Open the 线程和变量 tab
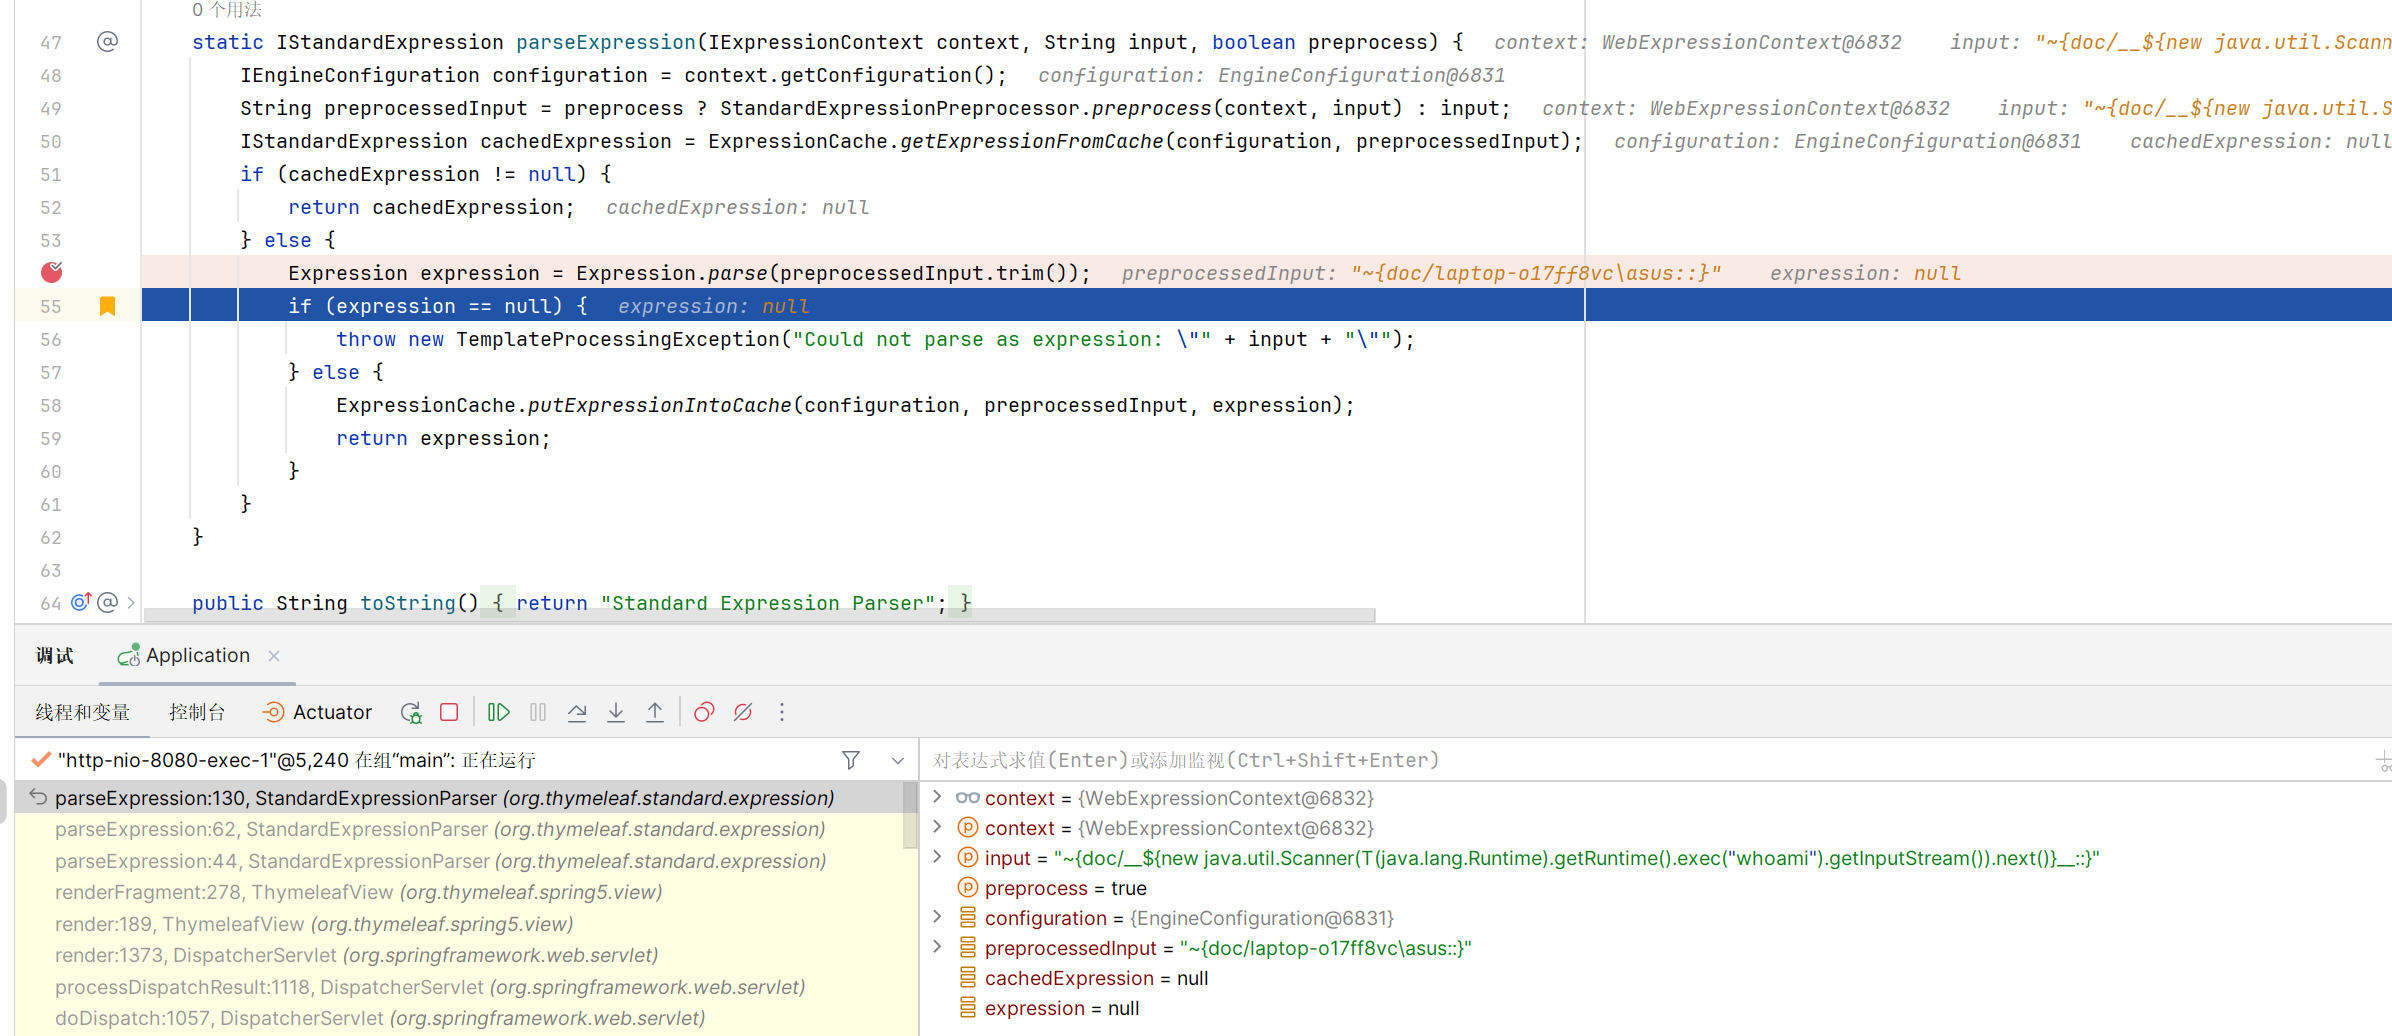Image resolution: width=2392 pixels, height=1036 pixels. tap(83, 712)
